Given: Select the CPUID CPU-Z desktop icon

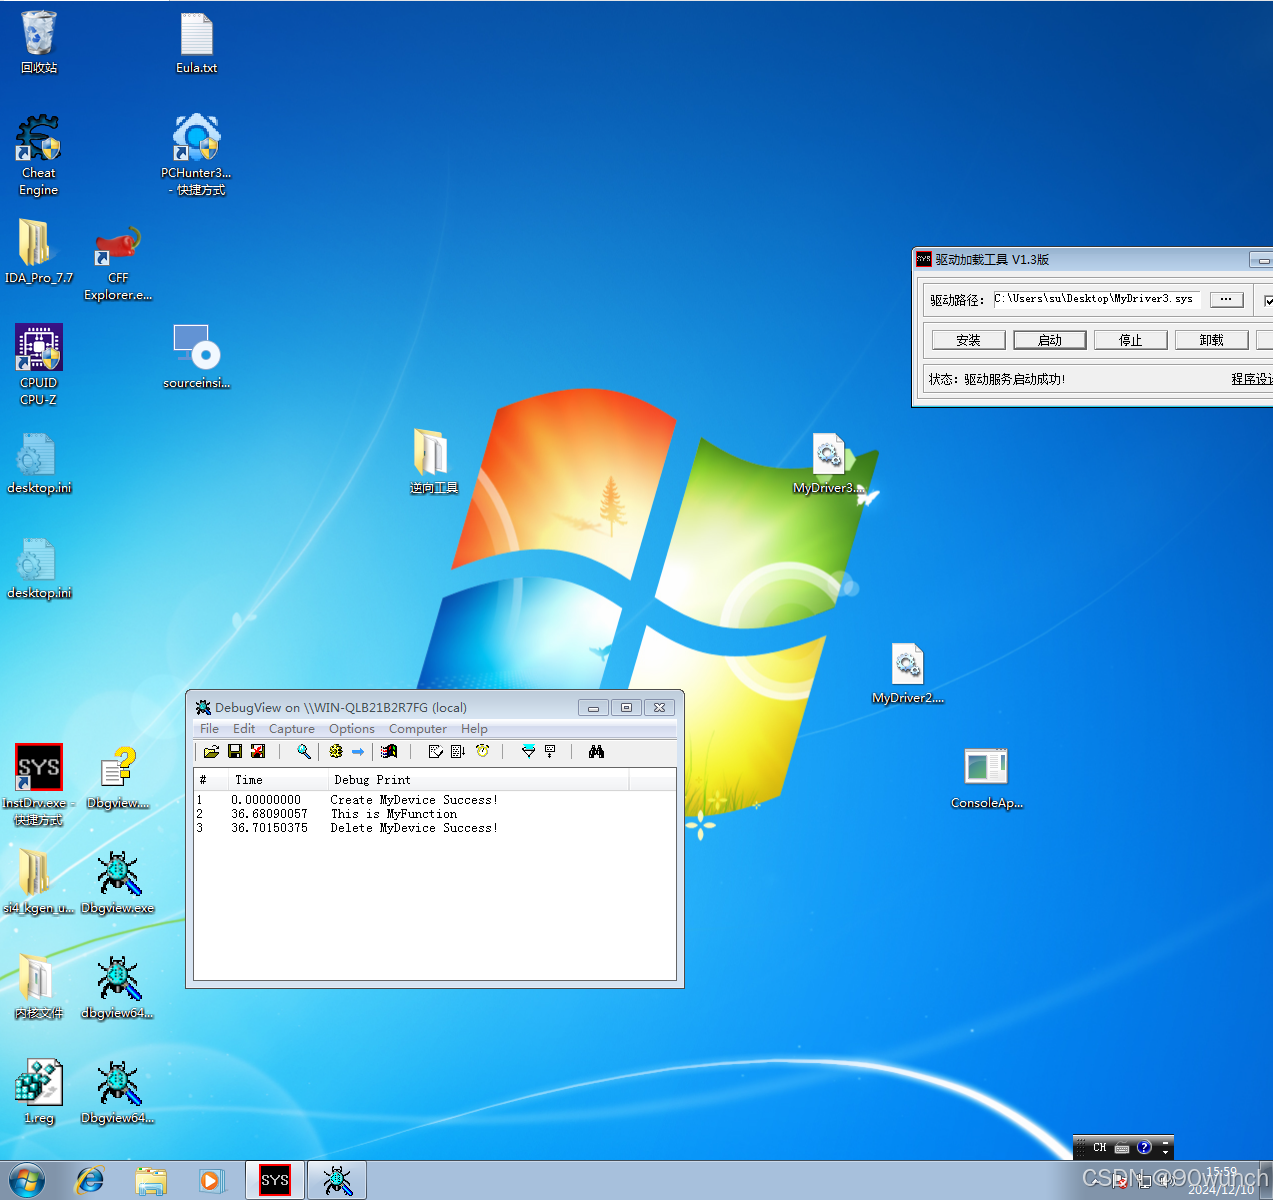Looking at the screenshot, I should pyautogui.click(x=39, y=365).
